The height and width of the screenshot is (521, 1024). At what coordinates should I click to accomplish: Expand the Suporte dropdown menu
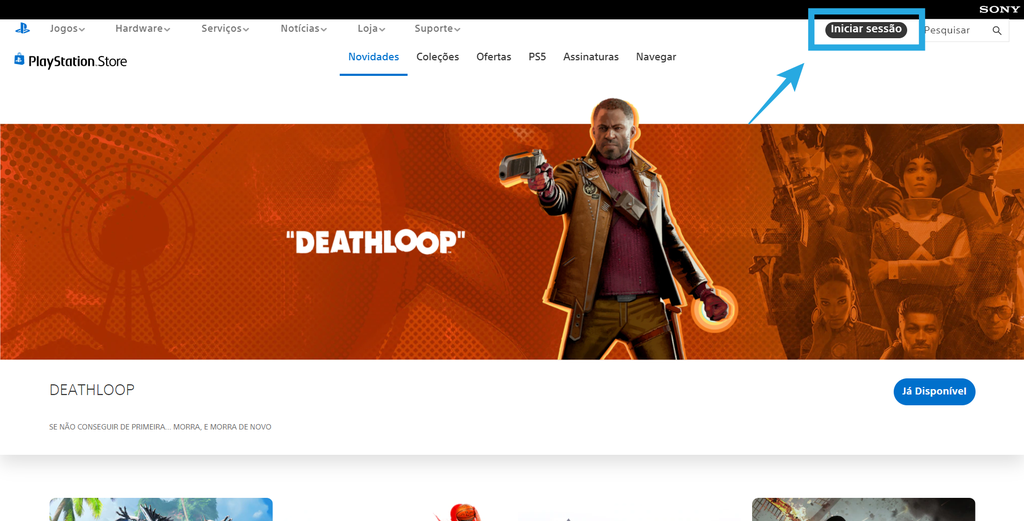tap(437, 29)
